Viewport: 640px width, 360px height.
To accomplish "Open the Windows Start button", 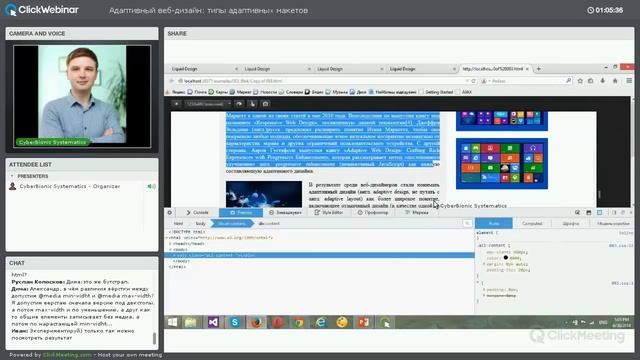I will [x=172, y=322].
